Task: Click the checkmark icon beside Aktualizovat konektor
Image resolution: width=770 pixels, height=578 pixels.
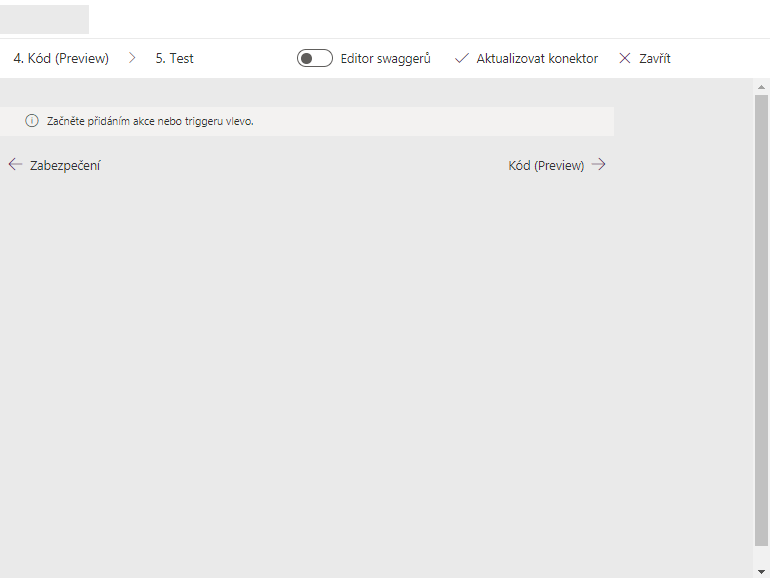Action: [461, 59]
